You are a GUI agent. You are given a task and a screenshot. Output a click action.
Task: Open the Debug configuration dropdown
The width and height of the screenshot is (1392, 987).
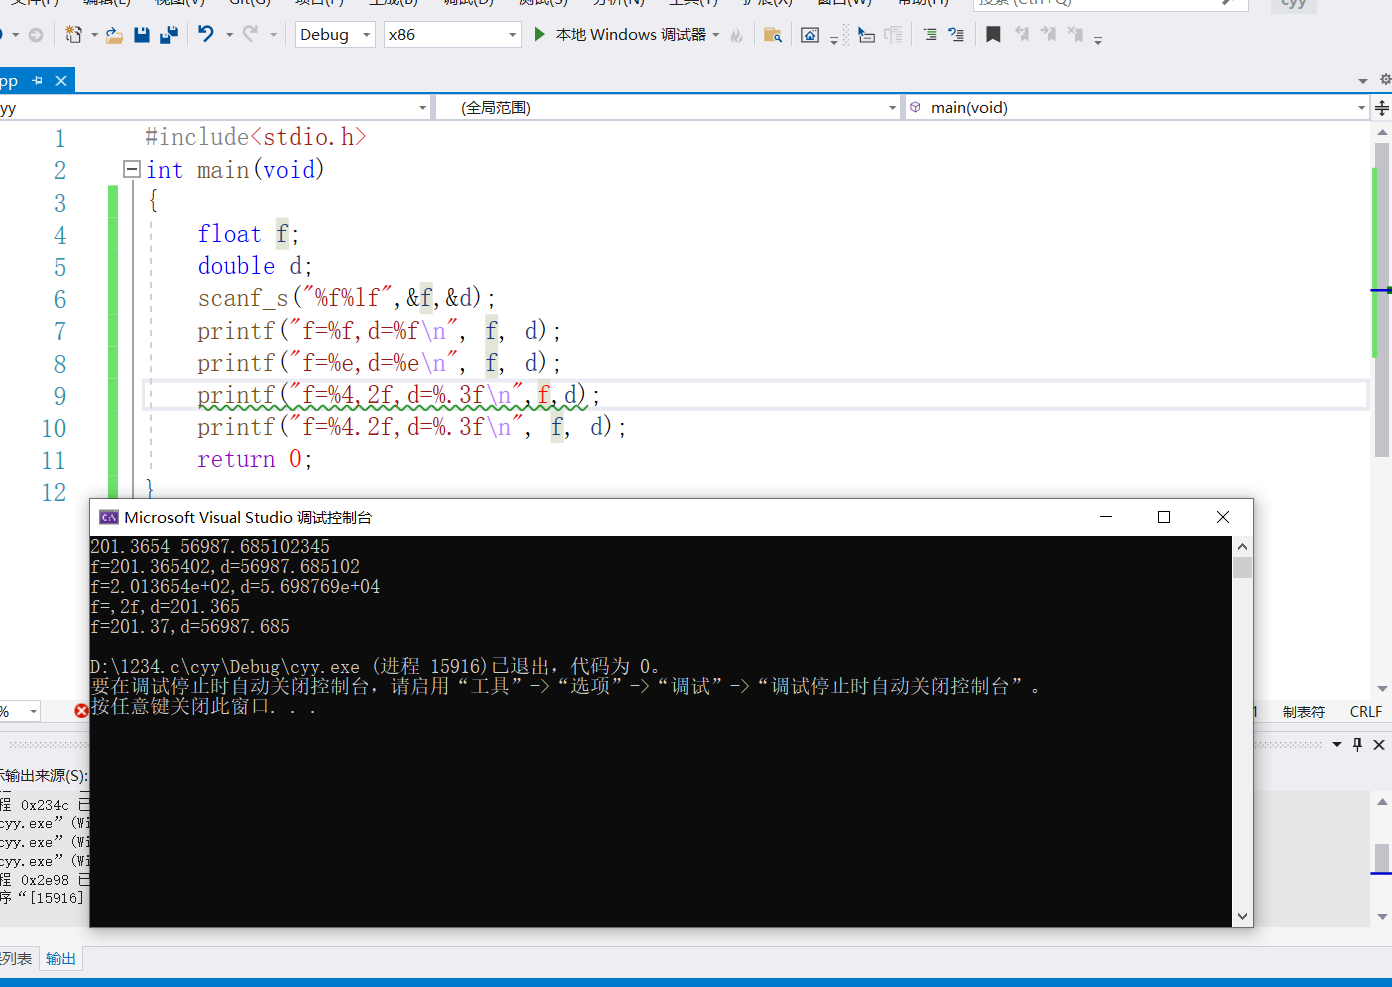pos(335,34)
